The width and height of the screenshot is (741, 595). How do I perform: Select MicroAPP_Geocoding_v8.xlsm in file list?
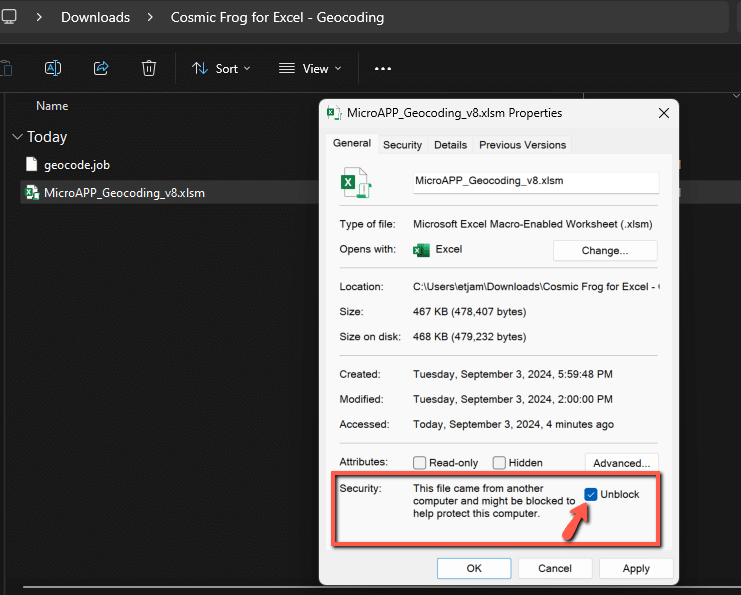pos(124,193)
